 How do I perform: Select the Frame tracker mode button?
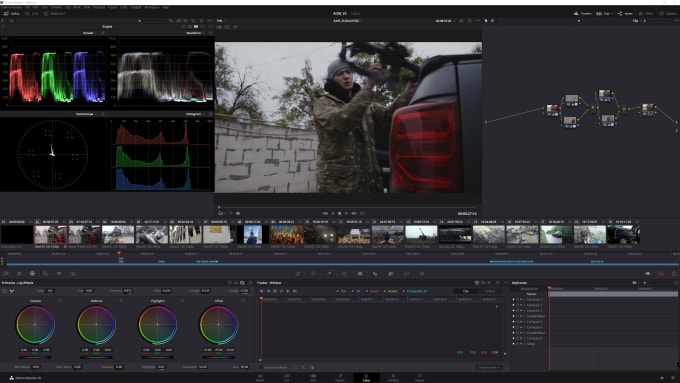[x=490, y=291]
